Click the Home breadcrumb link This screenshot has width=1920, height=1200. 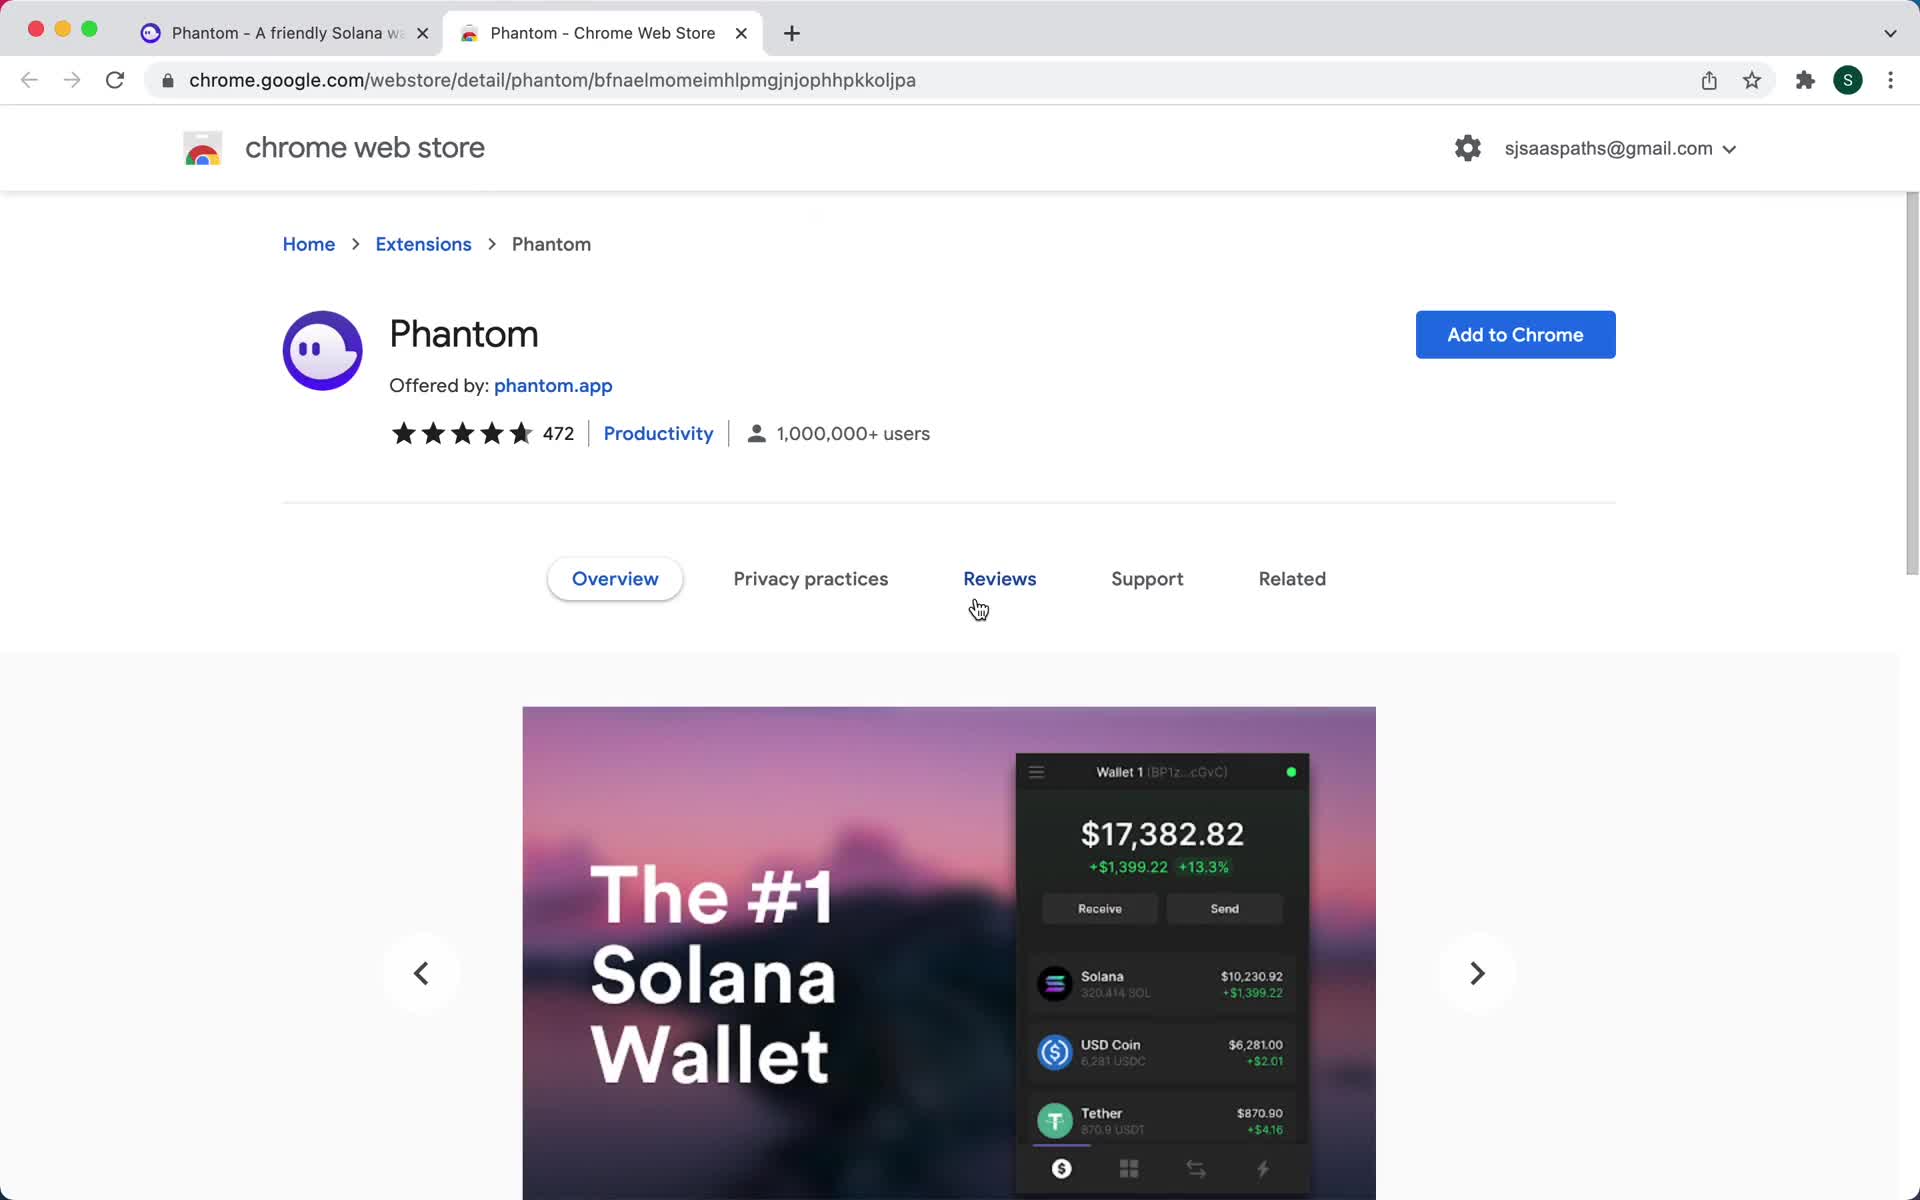[x=308, y=243]
